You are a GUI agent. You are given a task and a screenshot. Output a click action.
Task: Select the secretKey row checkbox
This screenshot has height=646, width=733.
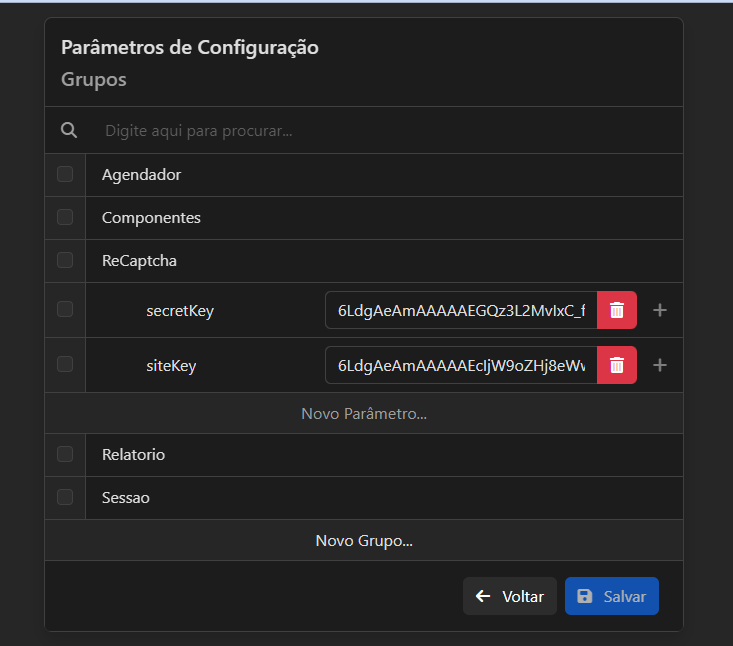click(x=65, y=309)
